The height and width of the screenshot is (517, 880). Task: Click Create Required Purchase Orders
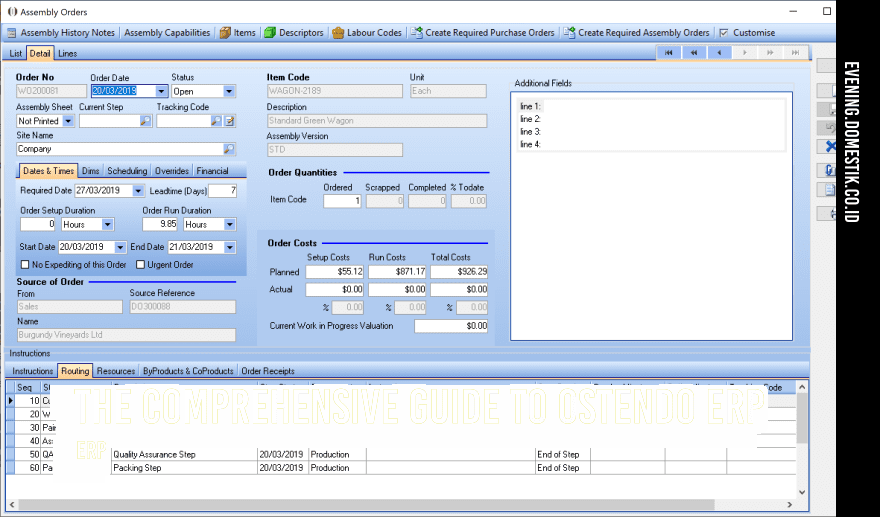pos(483,33)
